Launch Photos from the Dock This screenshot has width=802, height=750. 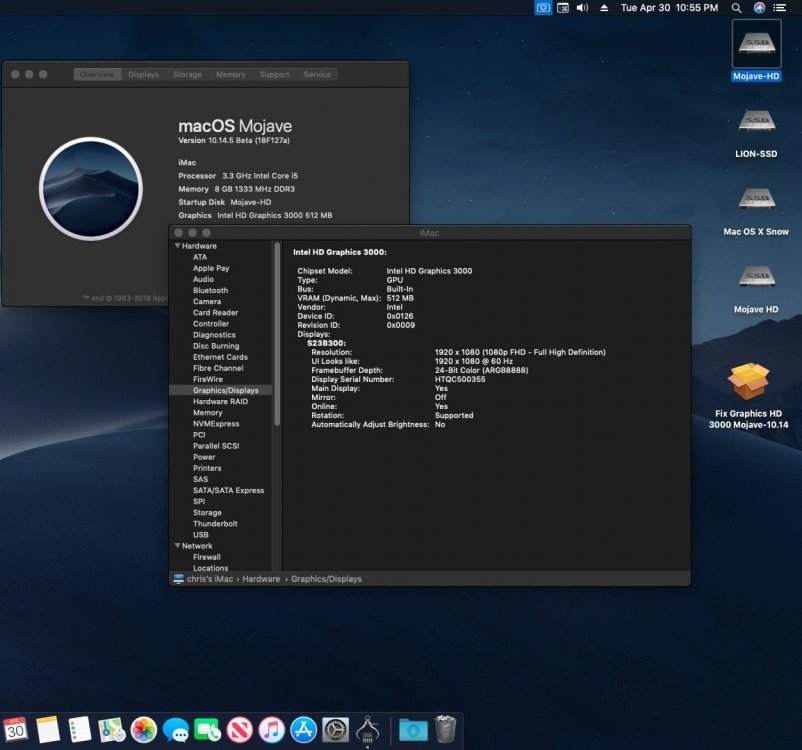tap(144, 730)
